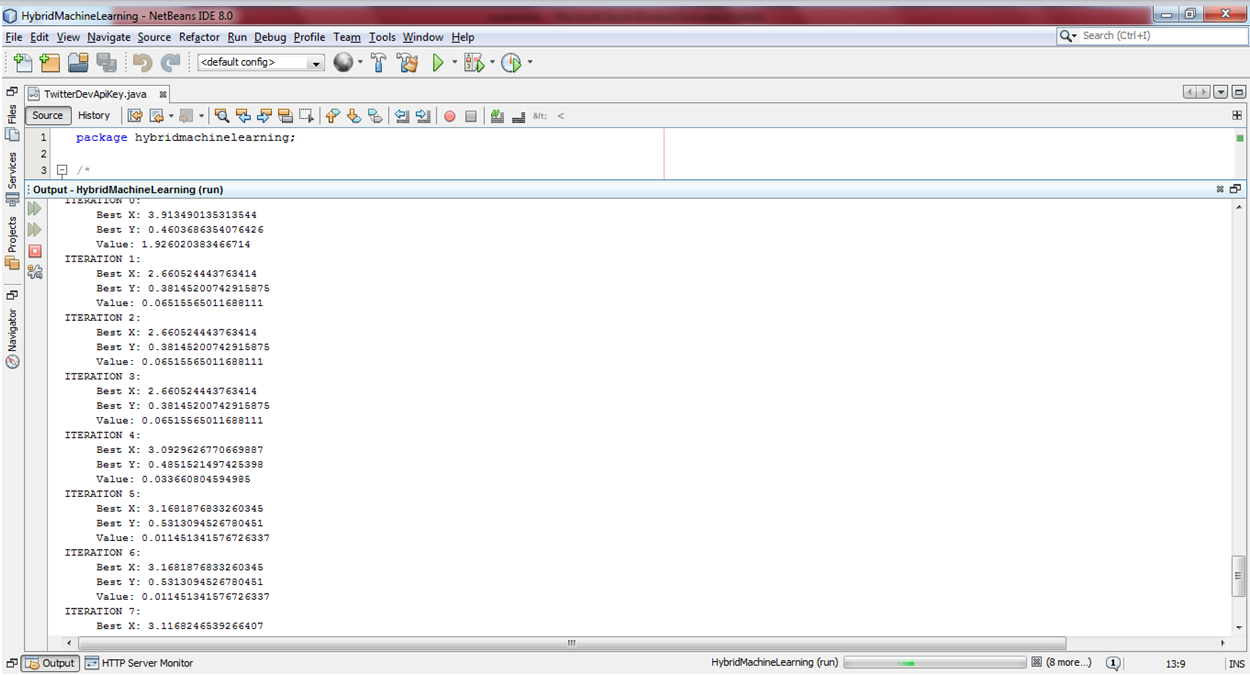
Task: Stop the running process in Output panel
Action: tap(35, 251)
